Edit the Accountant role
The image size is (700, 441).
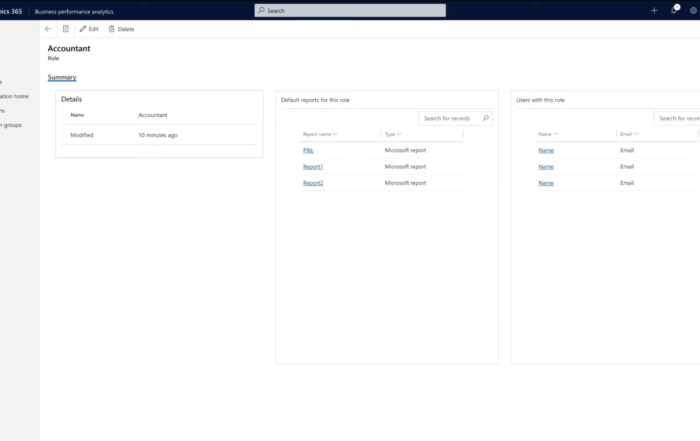[89, 29]
